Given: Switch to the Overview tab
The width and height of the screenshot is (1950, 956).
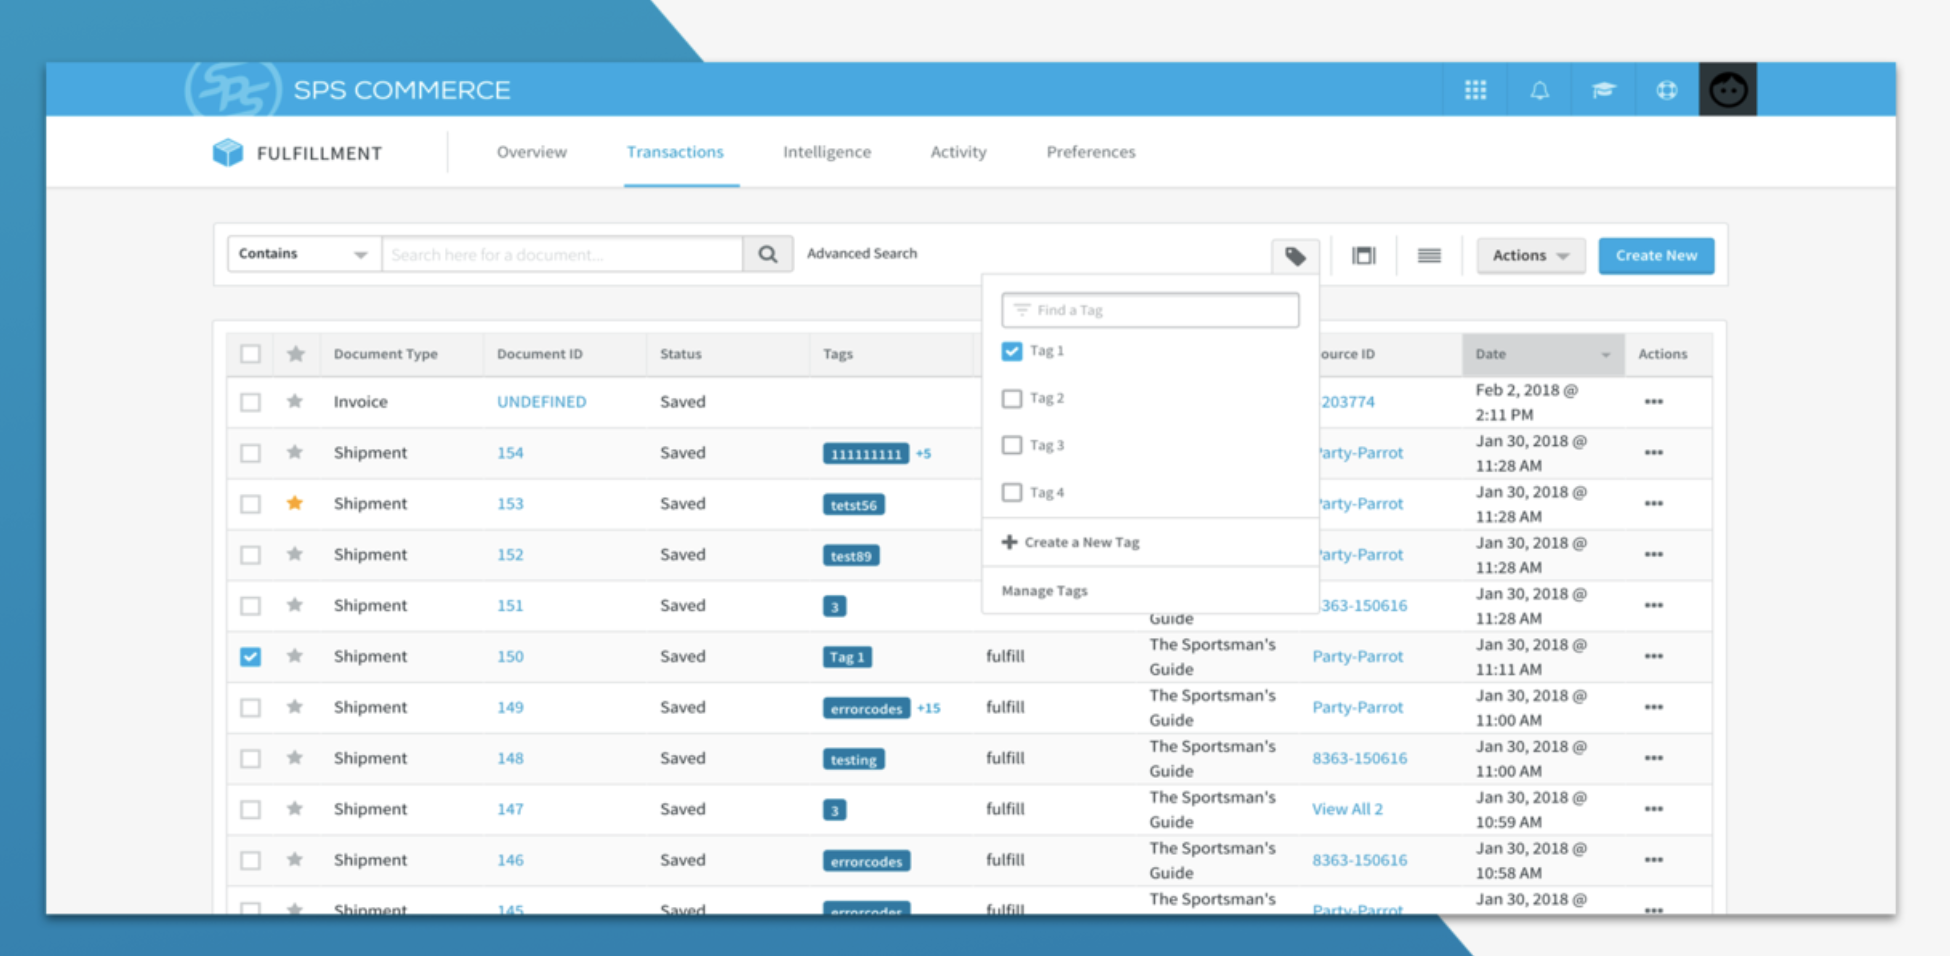Looking at the screenshot, I should [532, 152].
